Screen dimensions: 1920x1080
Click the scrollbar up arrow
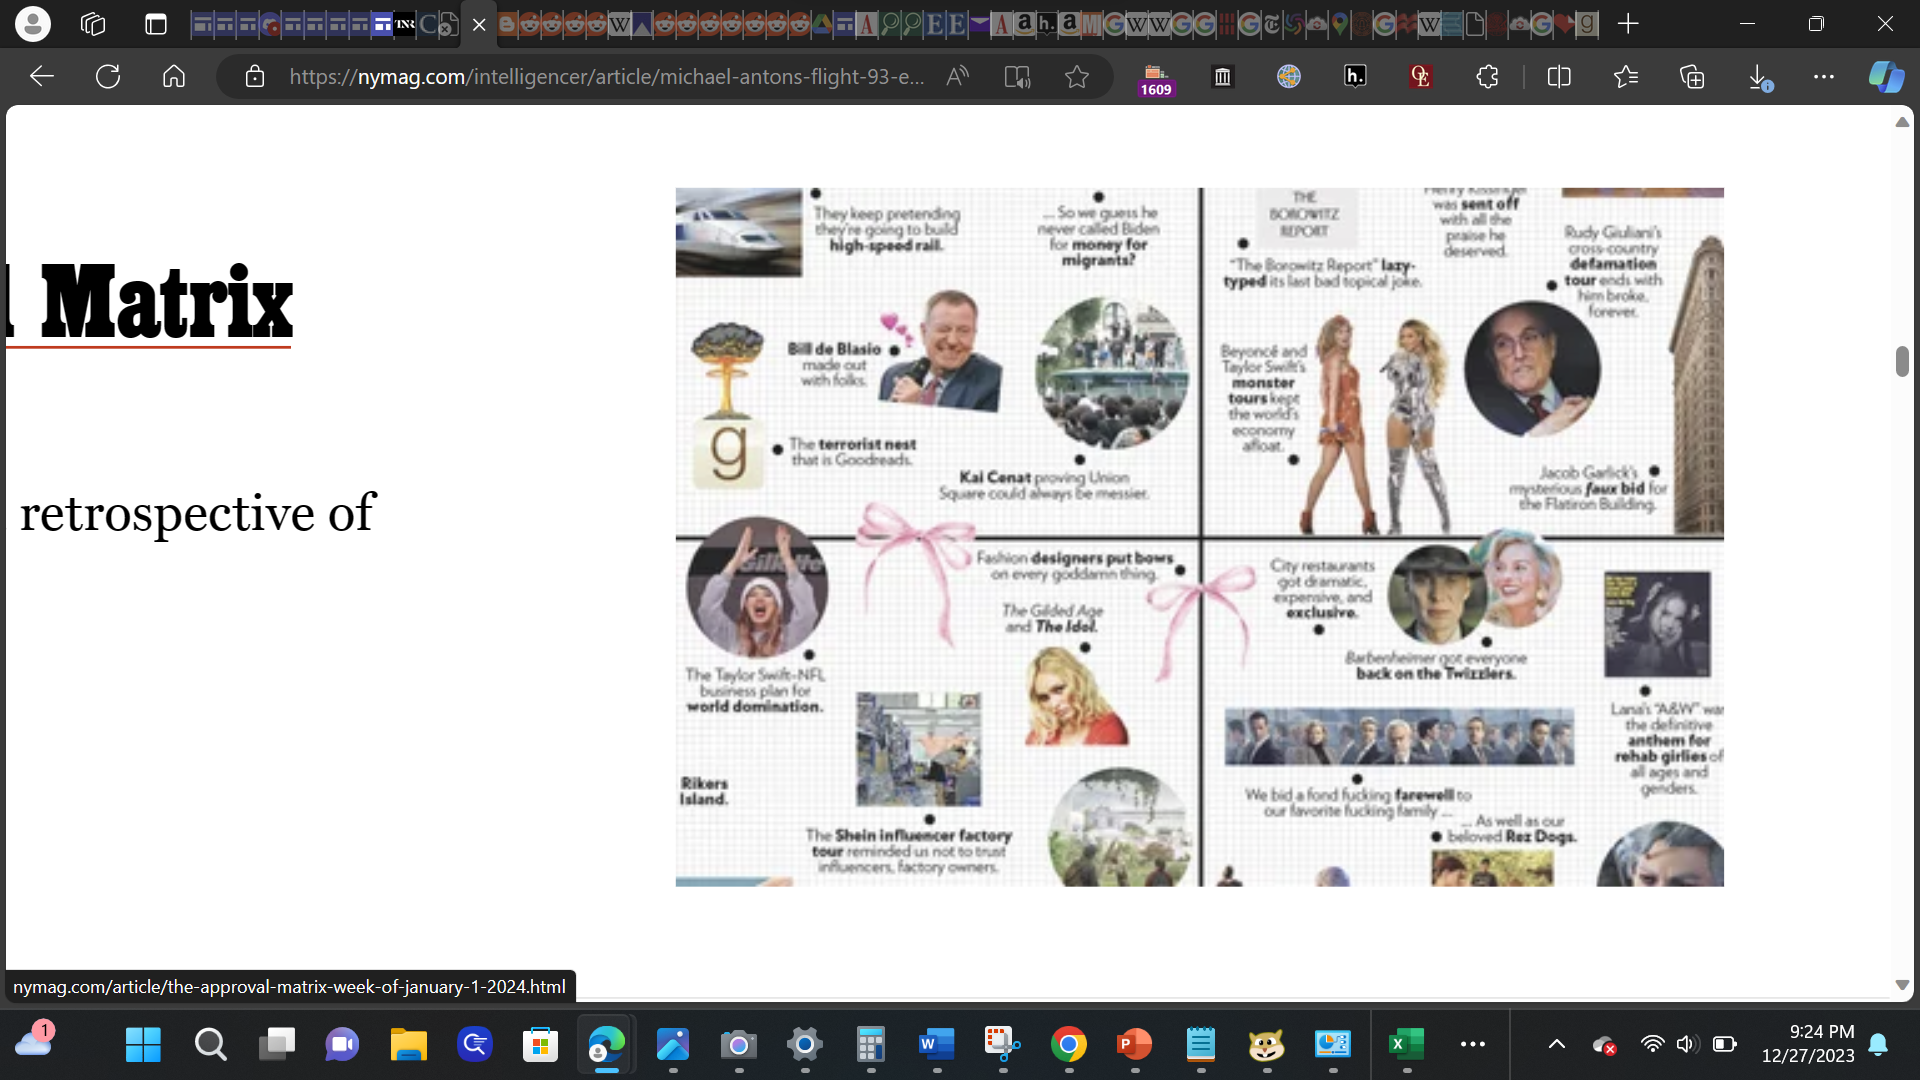(1902, 122)
